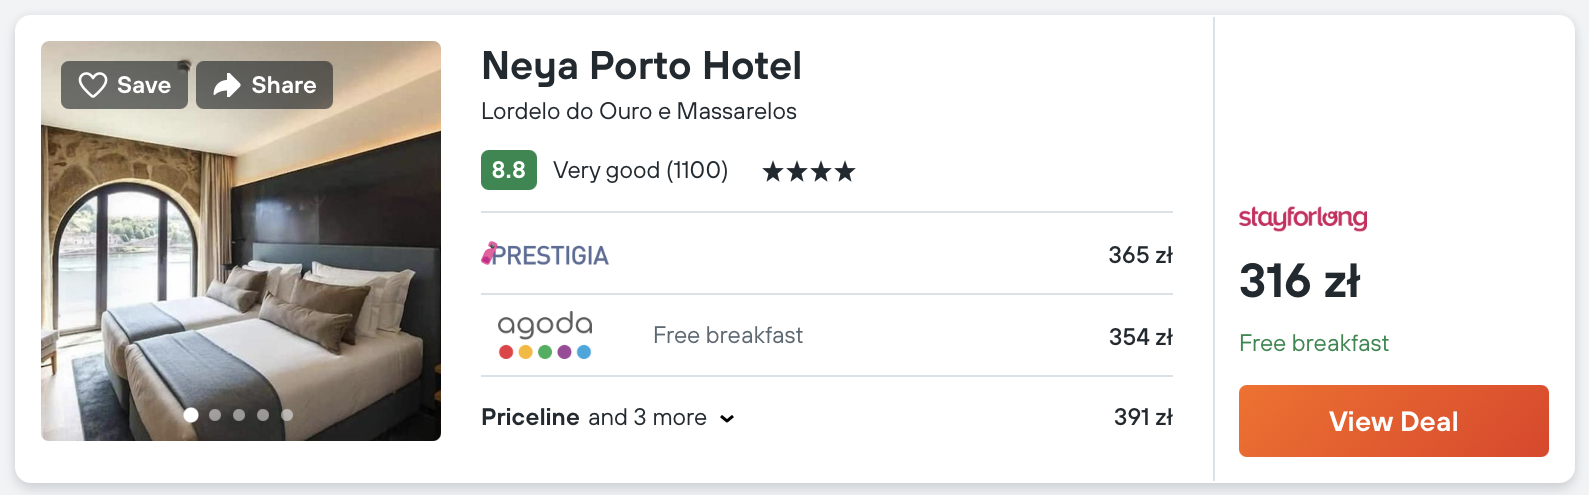Screen dimensions: 1589x495
Task: Click the Prestigia logo
Action: point(545,255)
